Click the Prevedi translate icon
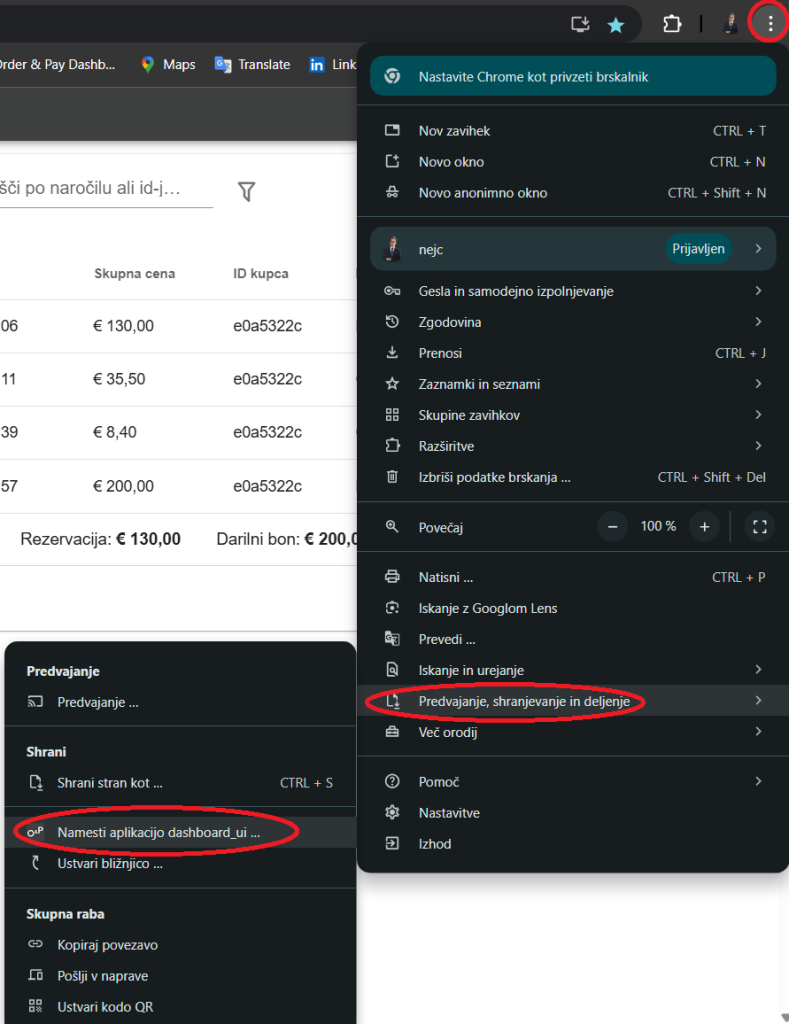789x1024 pixels. (392, 639)
